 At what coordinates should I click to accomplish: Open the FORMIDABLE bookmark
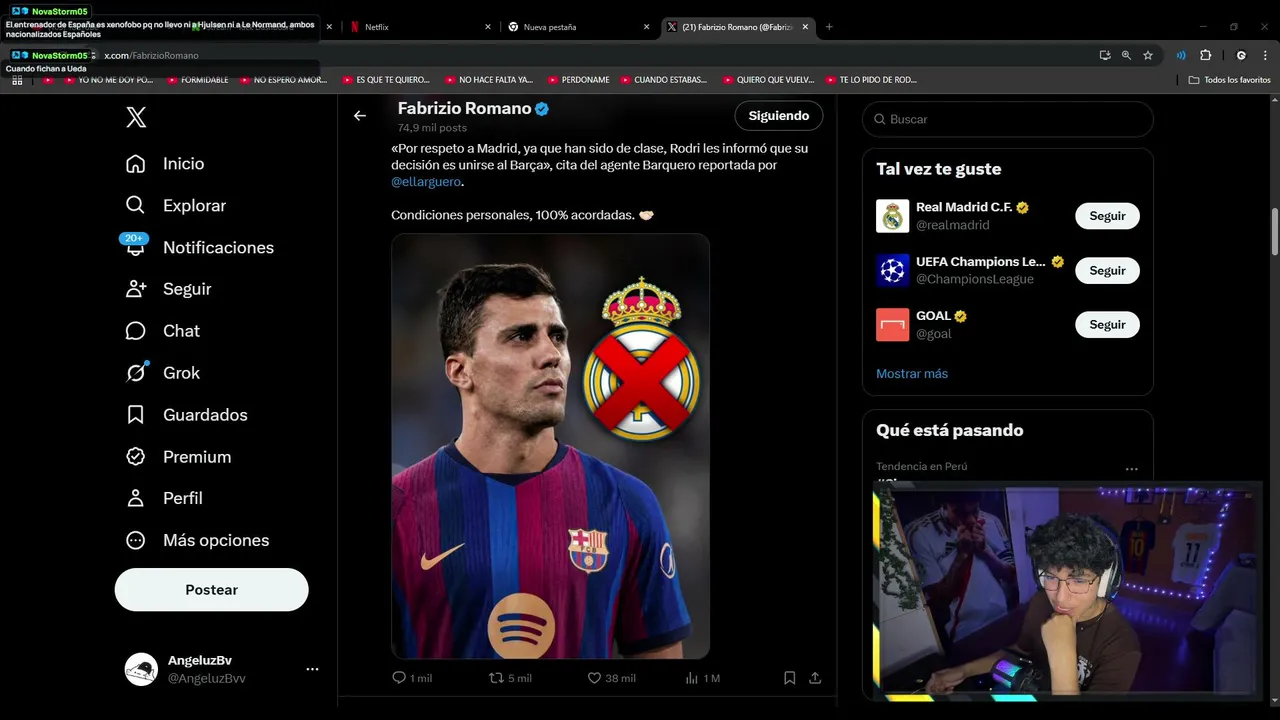197,80
